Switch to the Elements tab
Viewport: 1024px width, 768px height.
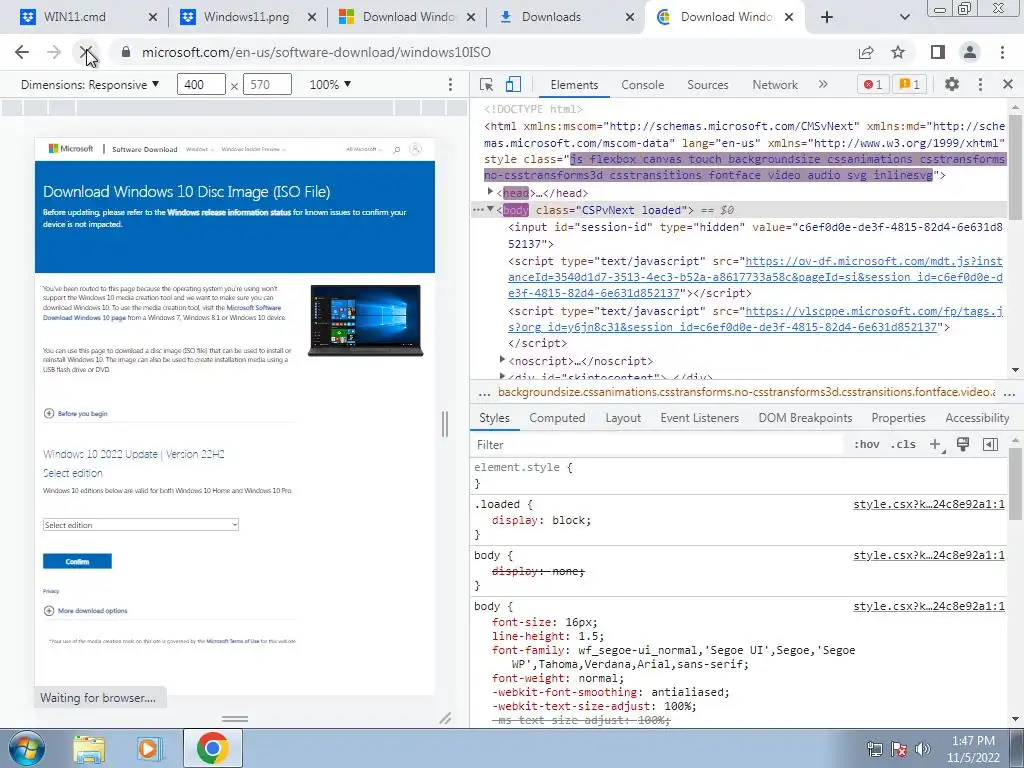click(574, 85)
